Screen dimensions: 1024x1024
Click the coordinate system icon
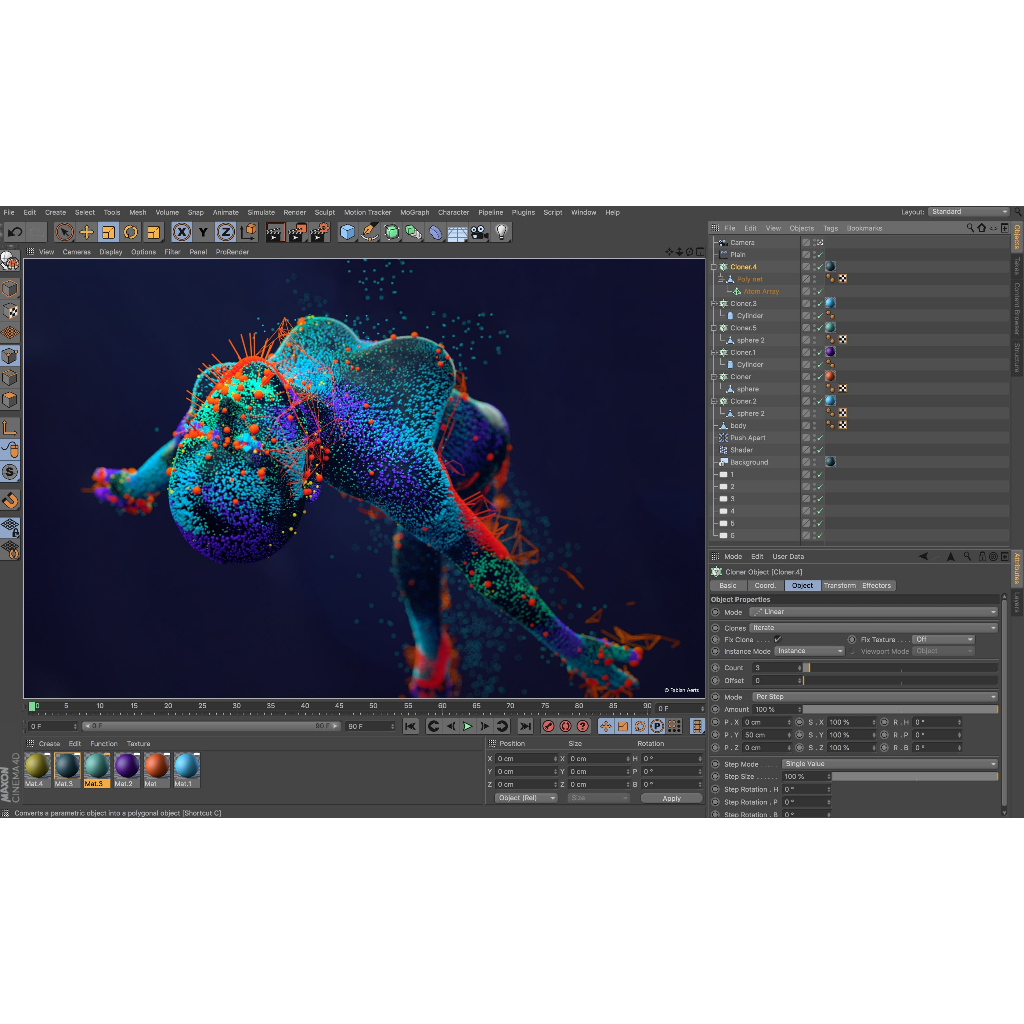(248, 232)
